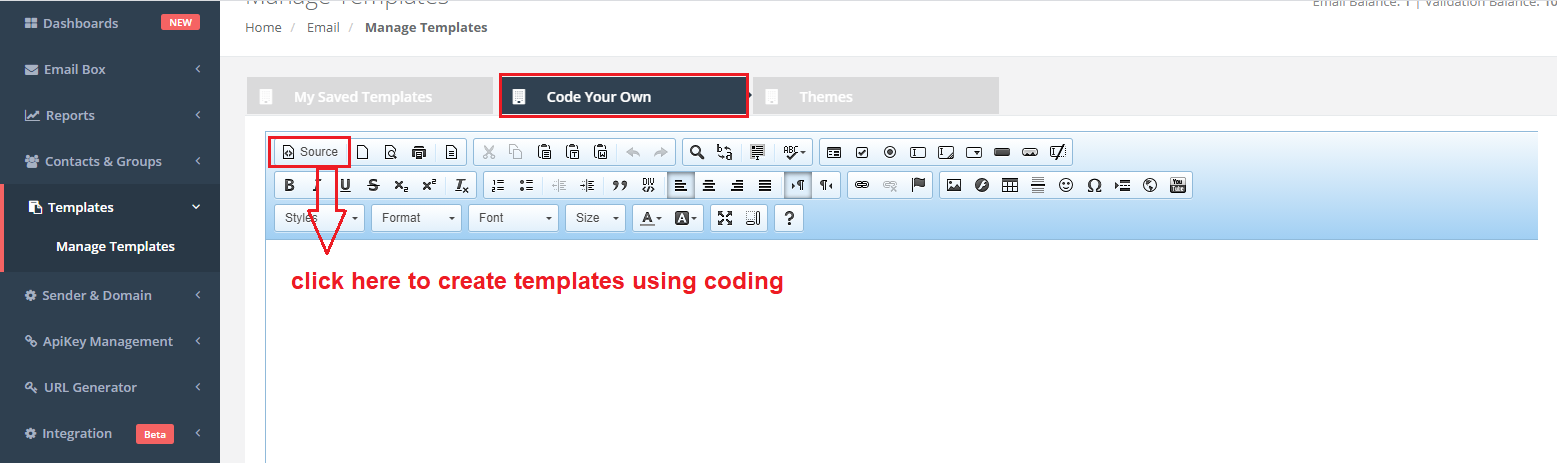Pick a text color
This screenshot has width=1557, height=463.
(652, 218)
